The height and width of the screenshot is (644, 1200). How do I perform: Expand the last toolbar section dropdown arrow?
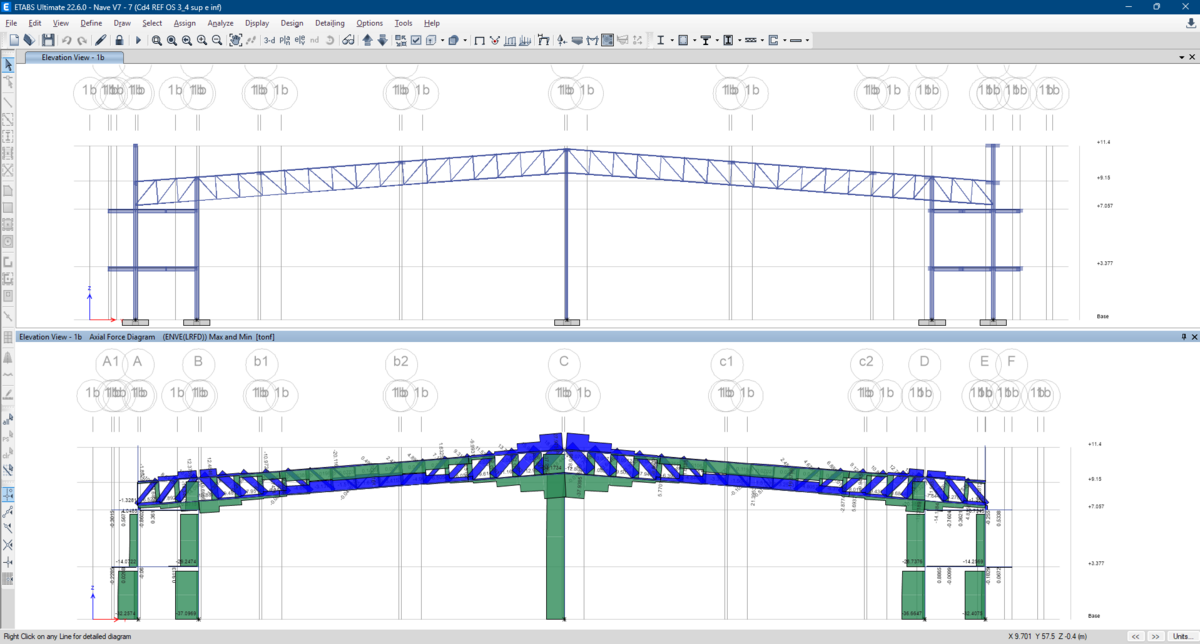[807, 41]
